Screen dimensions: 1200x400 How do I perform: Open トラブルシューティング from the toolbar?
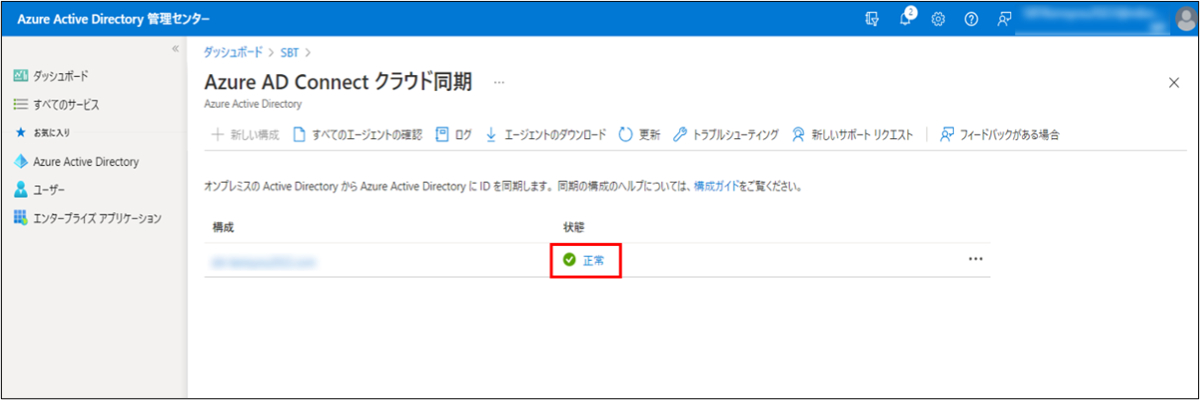click(726, 135)
